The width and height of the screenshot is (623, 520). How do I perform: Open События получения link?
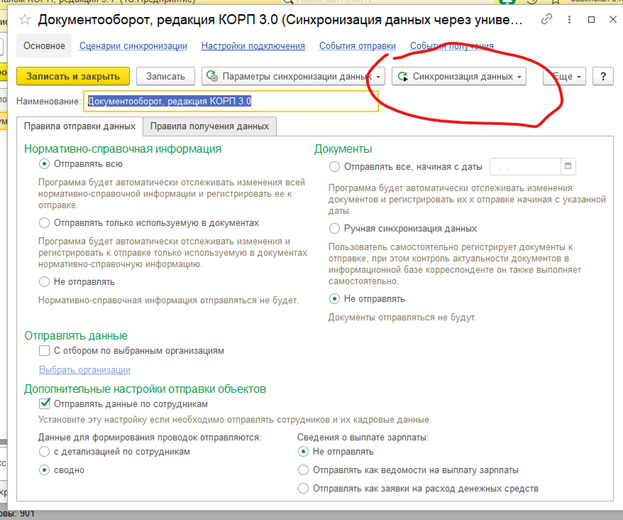coord(452,46)
